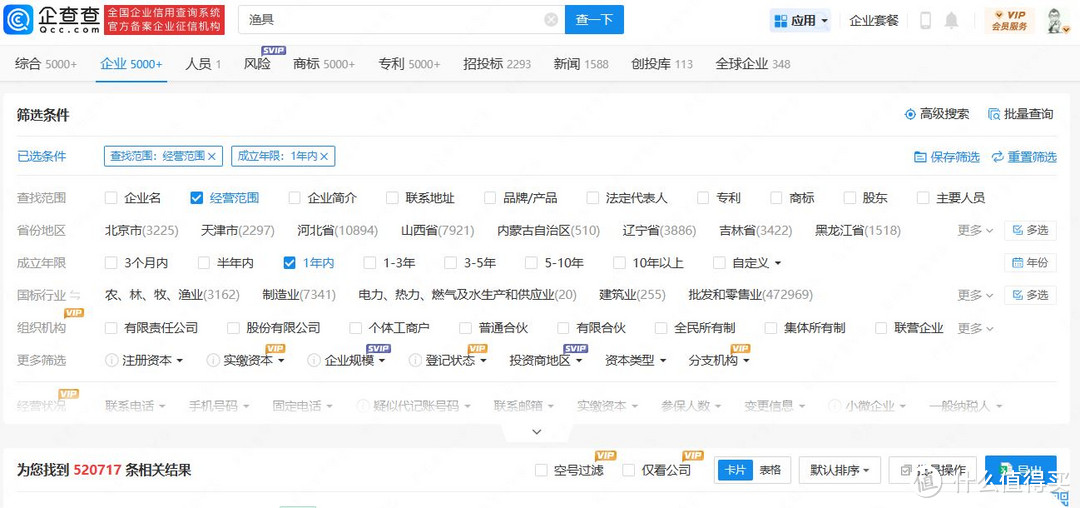The image size is (1080, 508).
Task: Click the Qcc logo icon
Action: pyautogui.click(x=19, y=20)
